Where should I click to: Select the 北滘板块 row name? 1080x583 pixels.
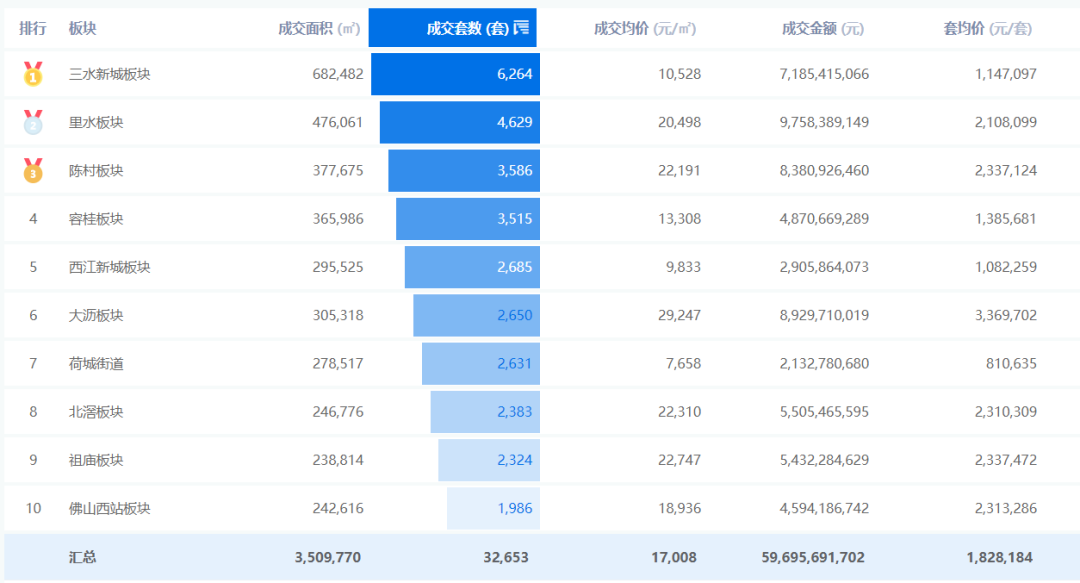click(96, 412)
